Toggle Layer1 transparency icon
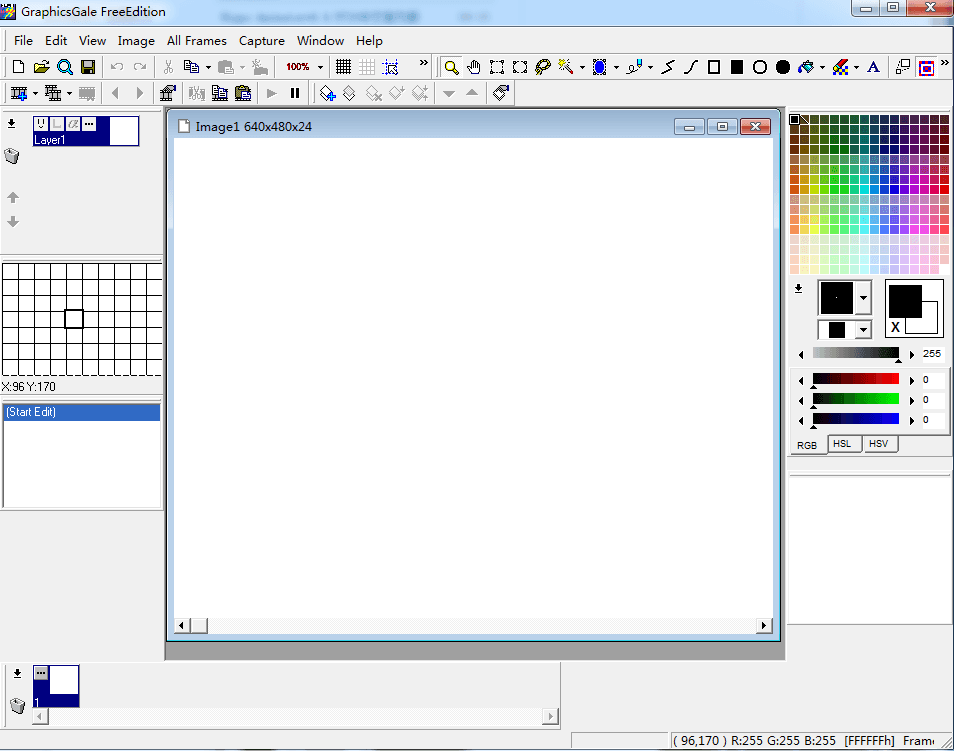This screenshot has height=751, width=954. coord(57,124)
